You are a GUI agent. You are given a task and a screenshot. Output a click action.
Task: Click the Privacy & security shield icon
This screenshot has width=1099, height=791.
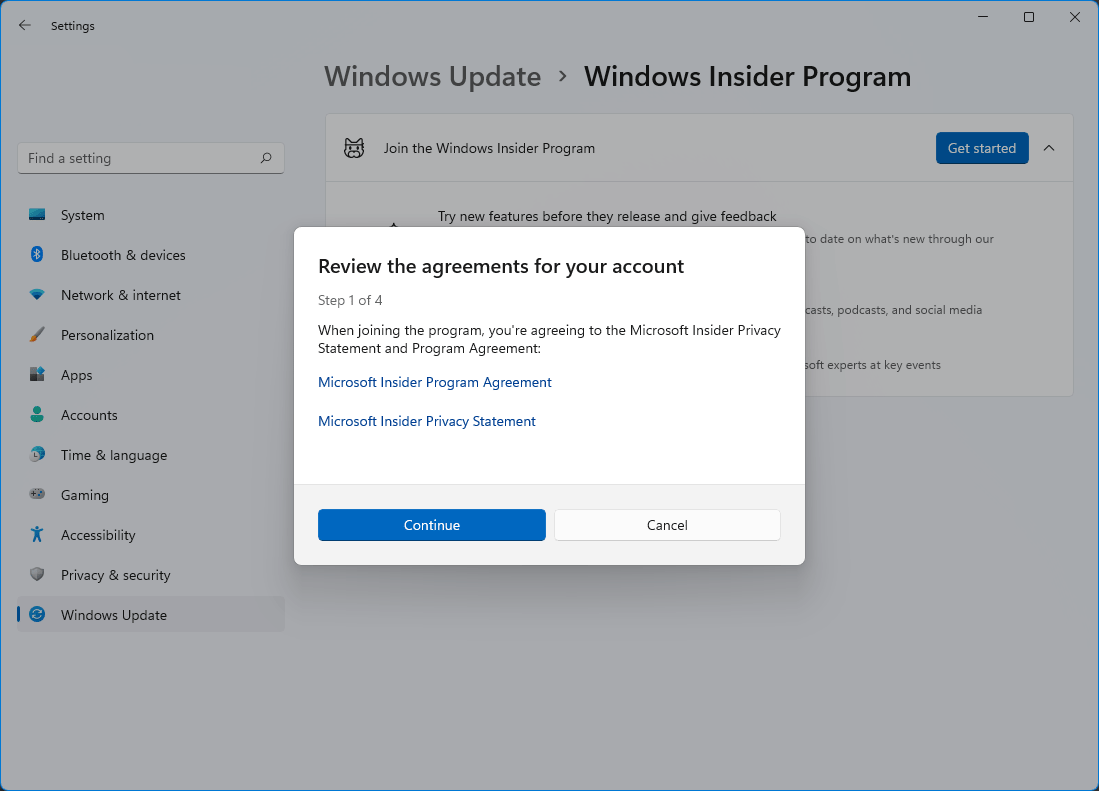[38, 574]
